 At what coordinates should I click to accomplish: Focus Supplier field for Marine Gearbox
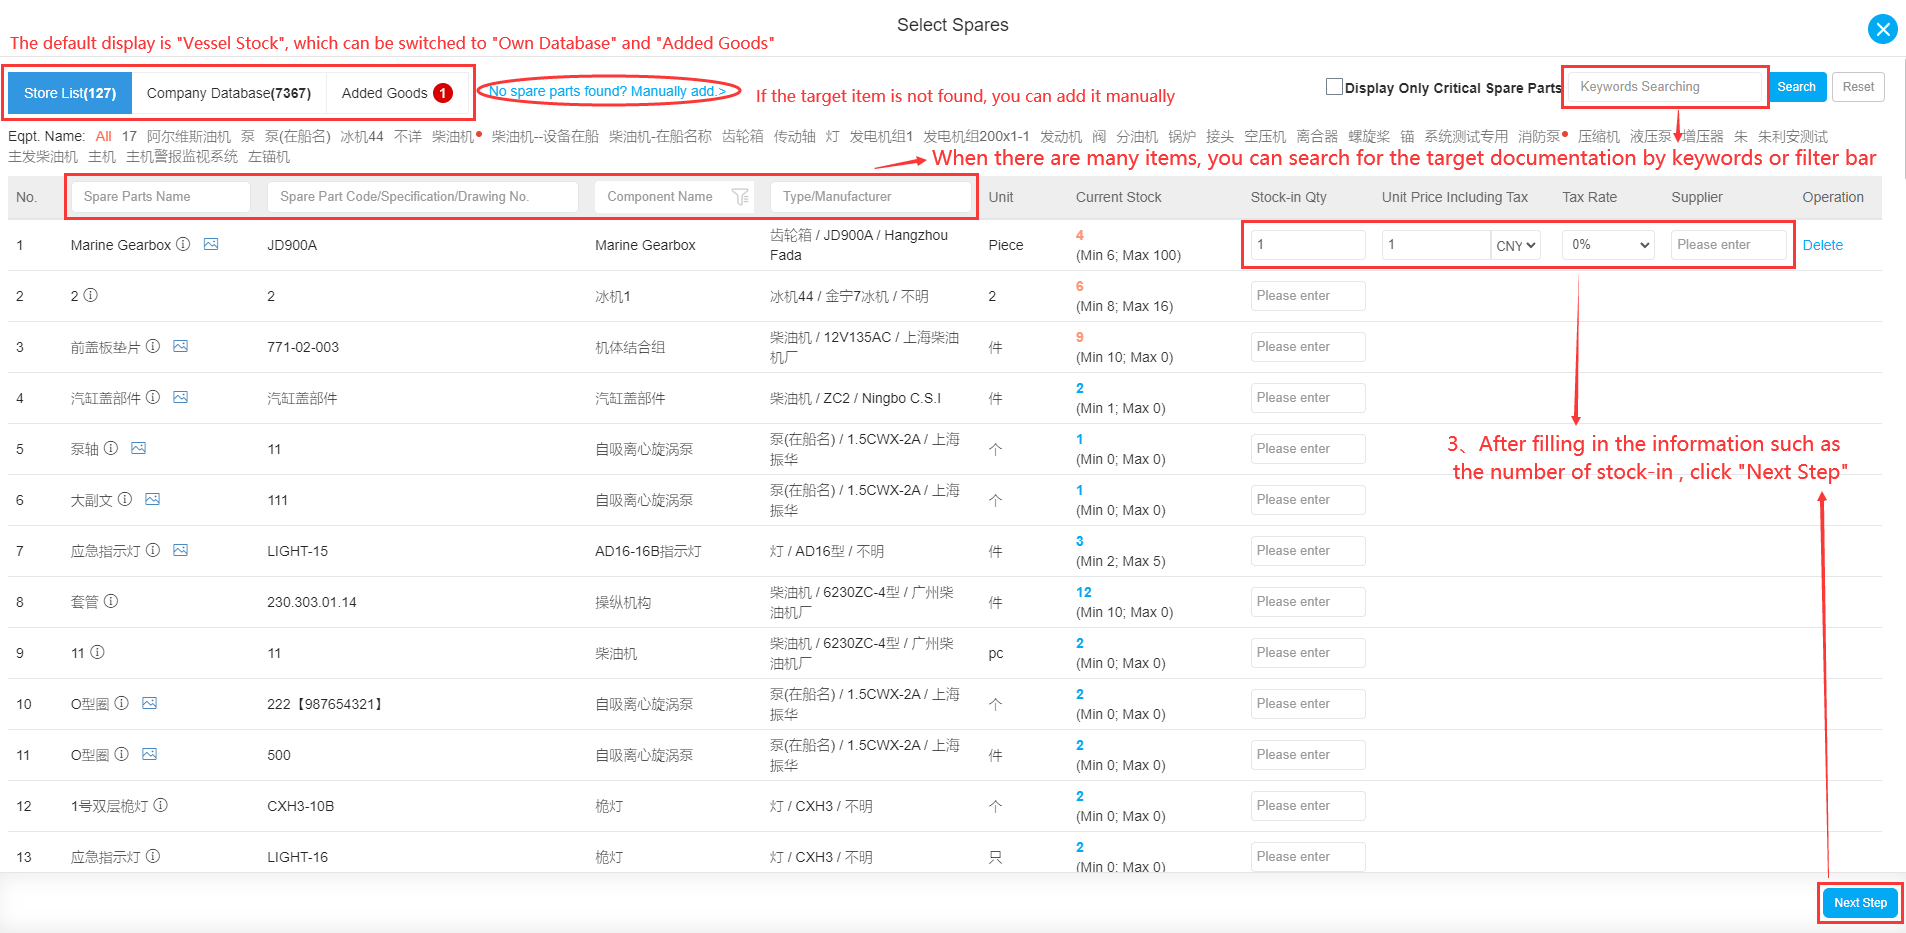1728,245
